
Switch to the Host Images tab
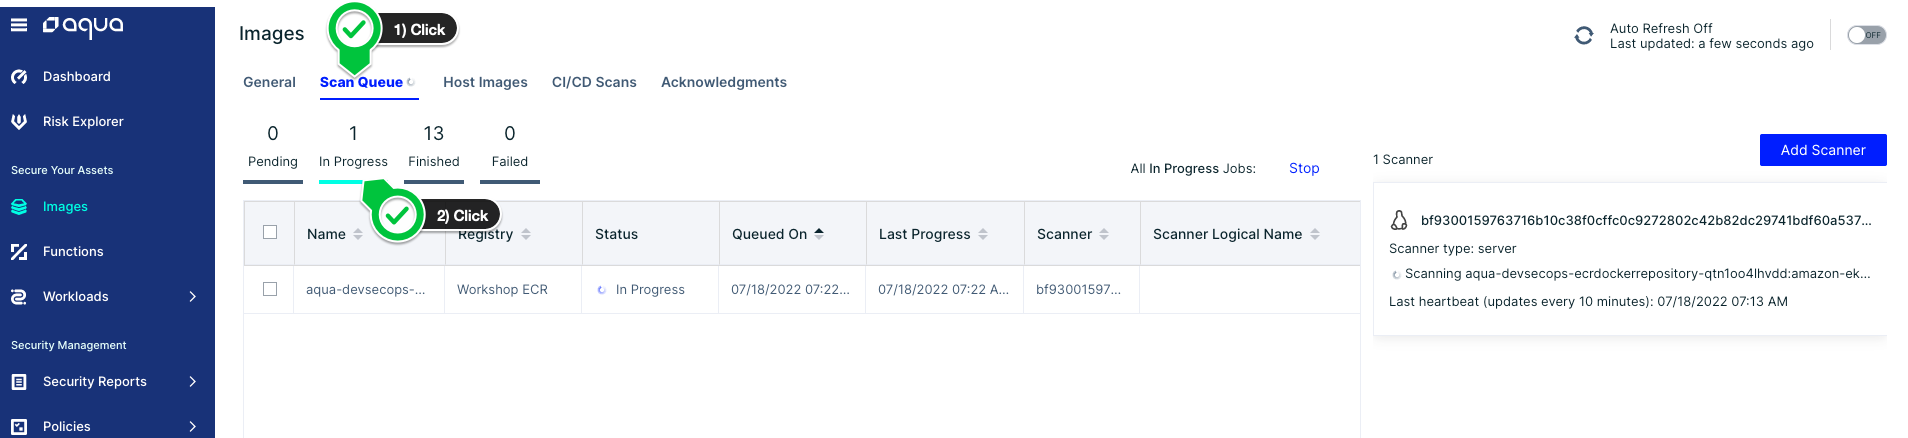coord(485,82)
